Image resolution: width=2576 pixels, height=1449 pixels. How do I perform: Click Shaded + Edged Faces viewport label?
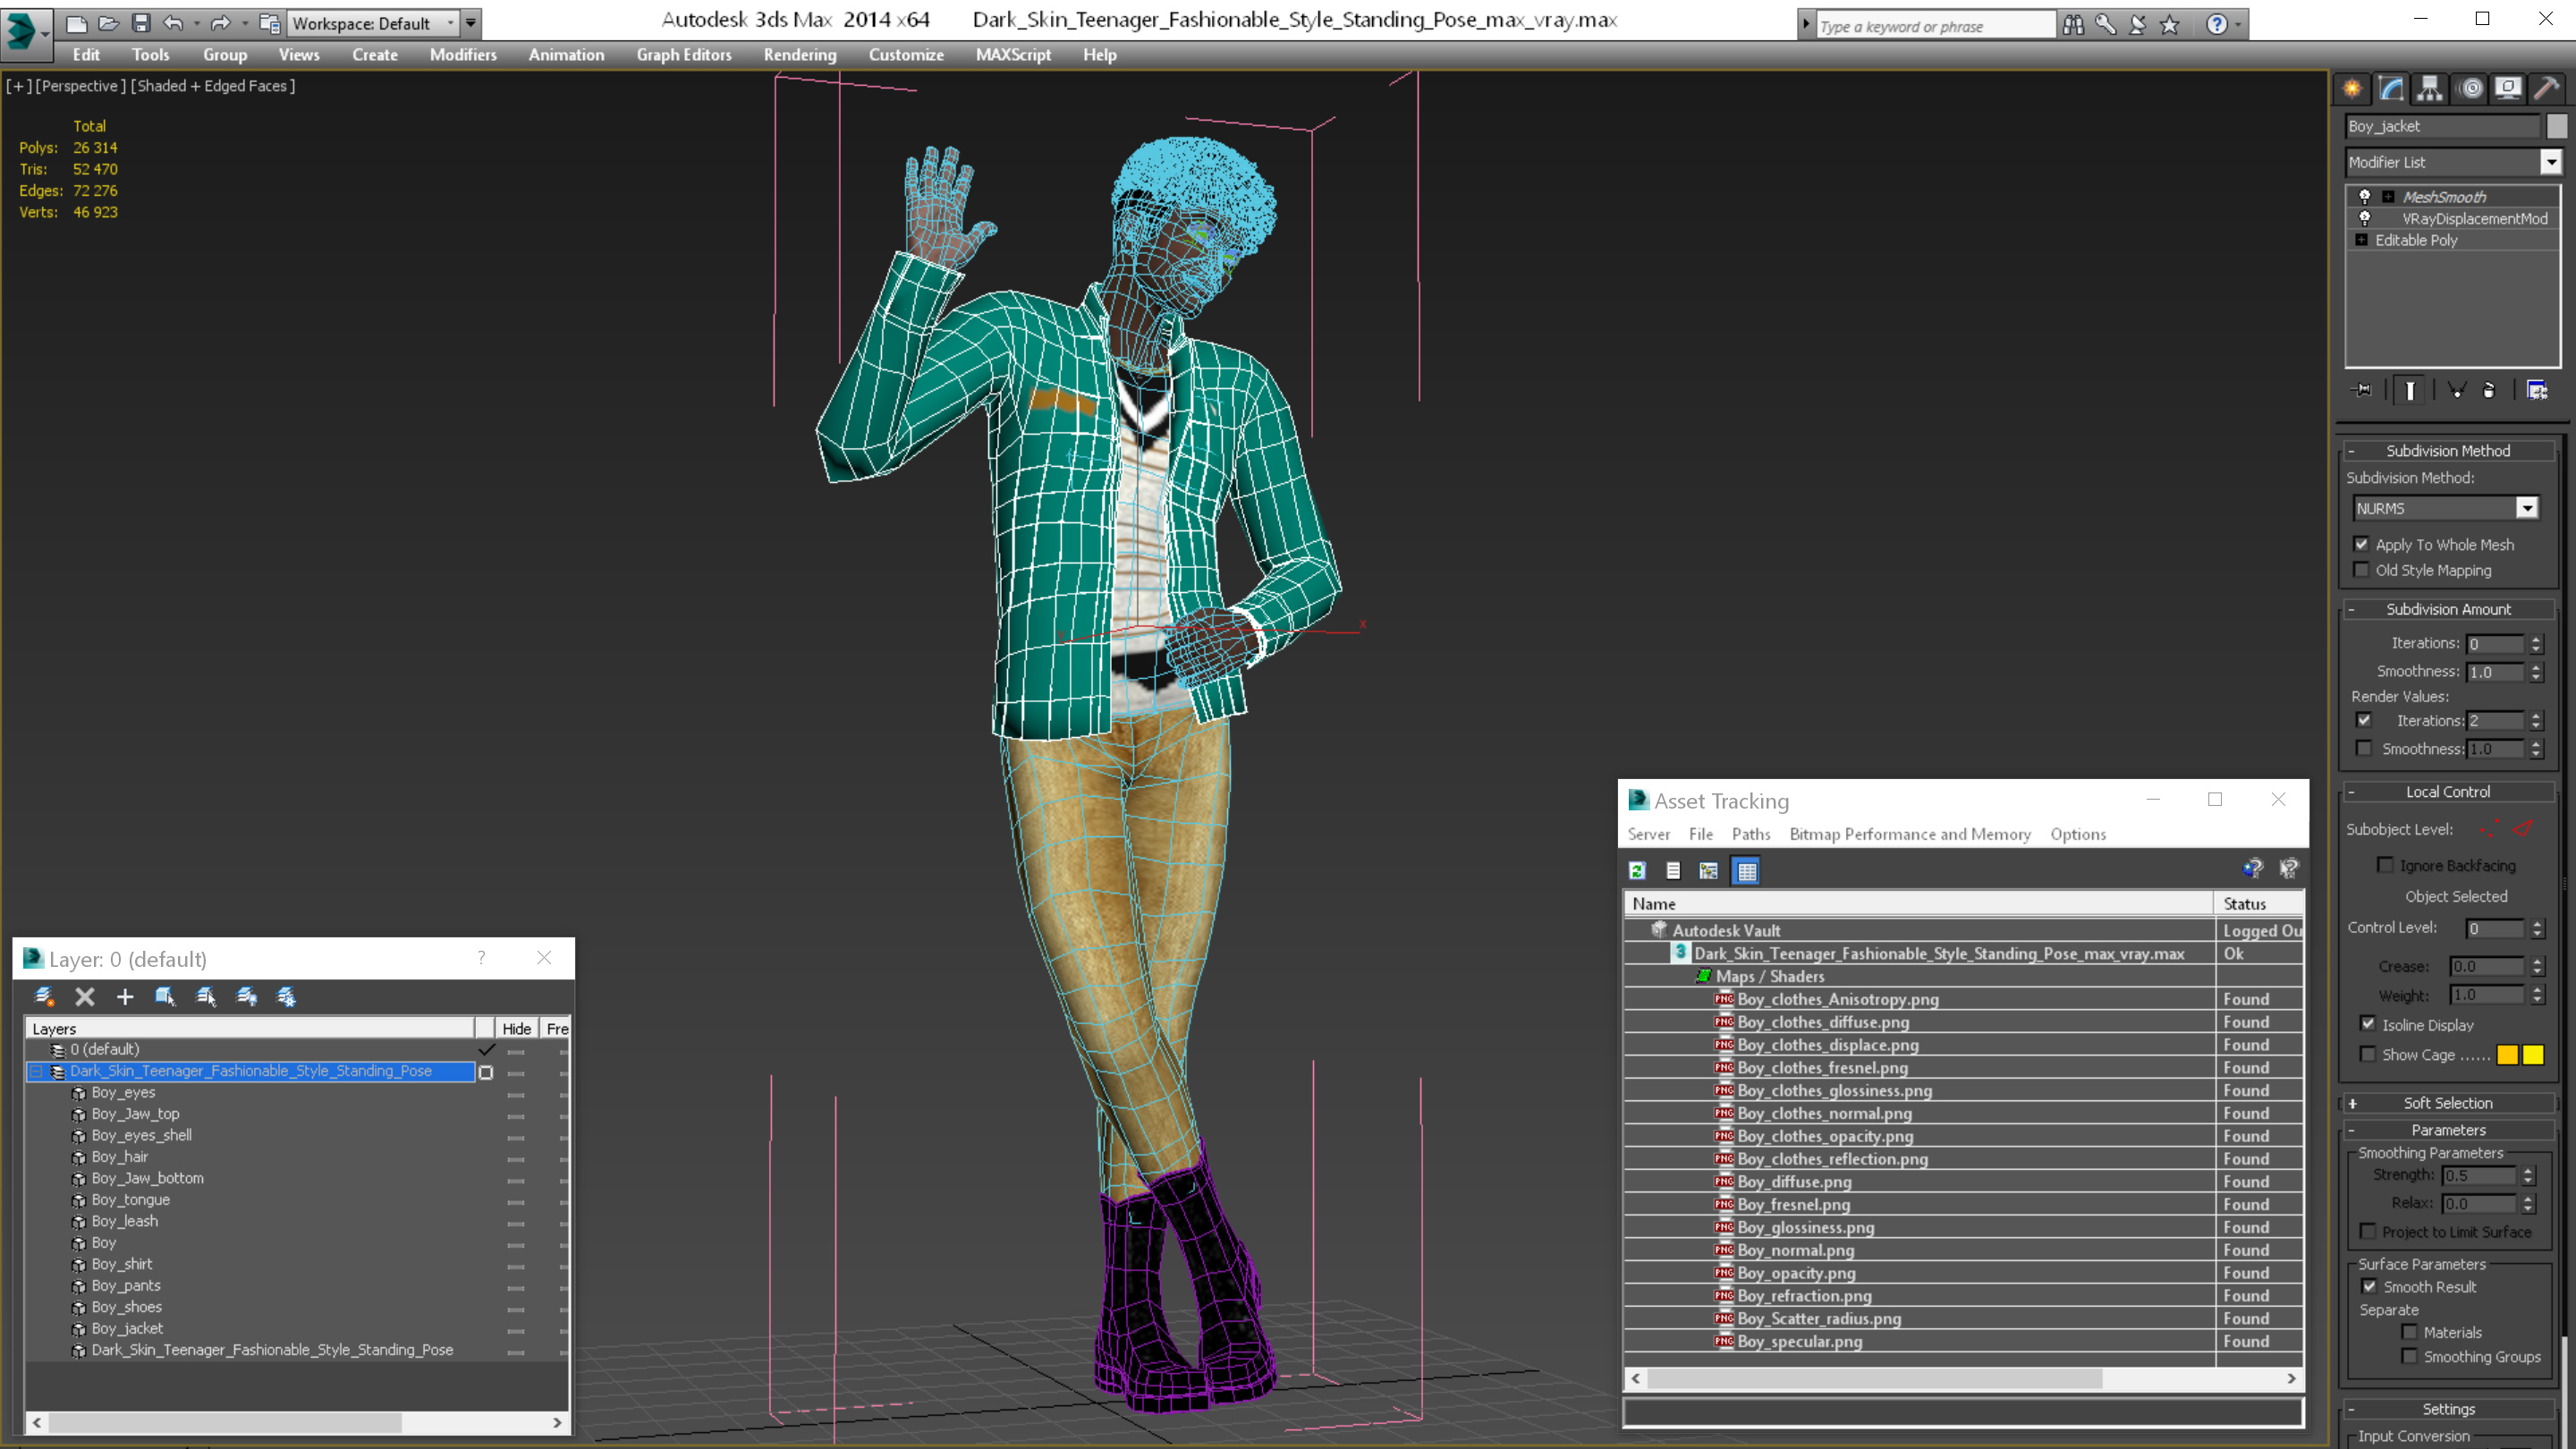coord(213,86)
